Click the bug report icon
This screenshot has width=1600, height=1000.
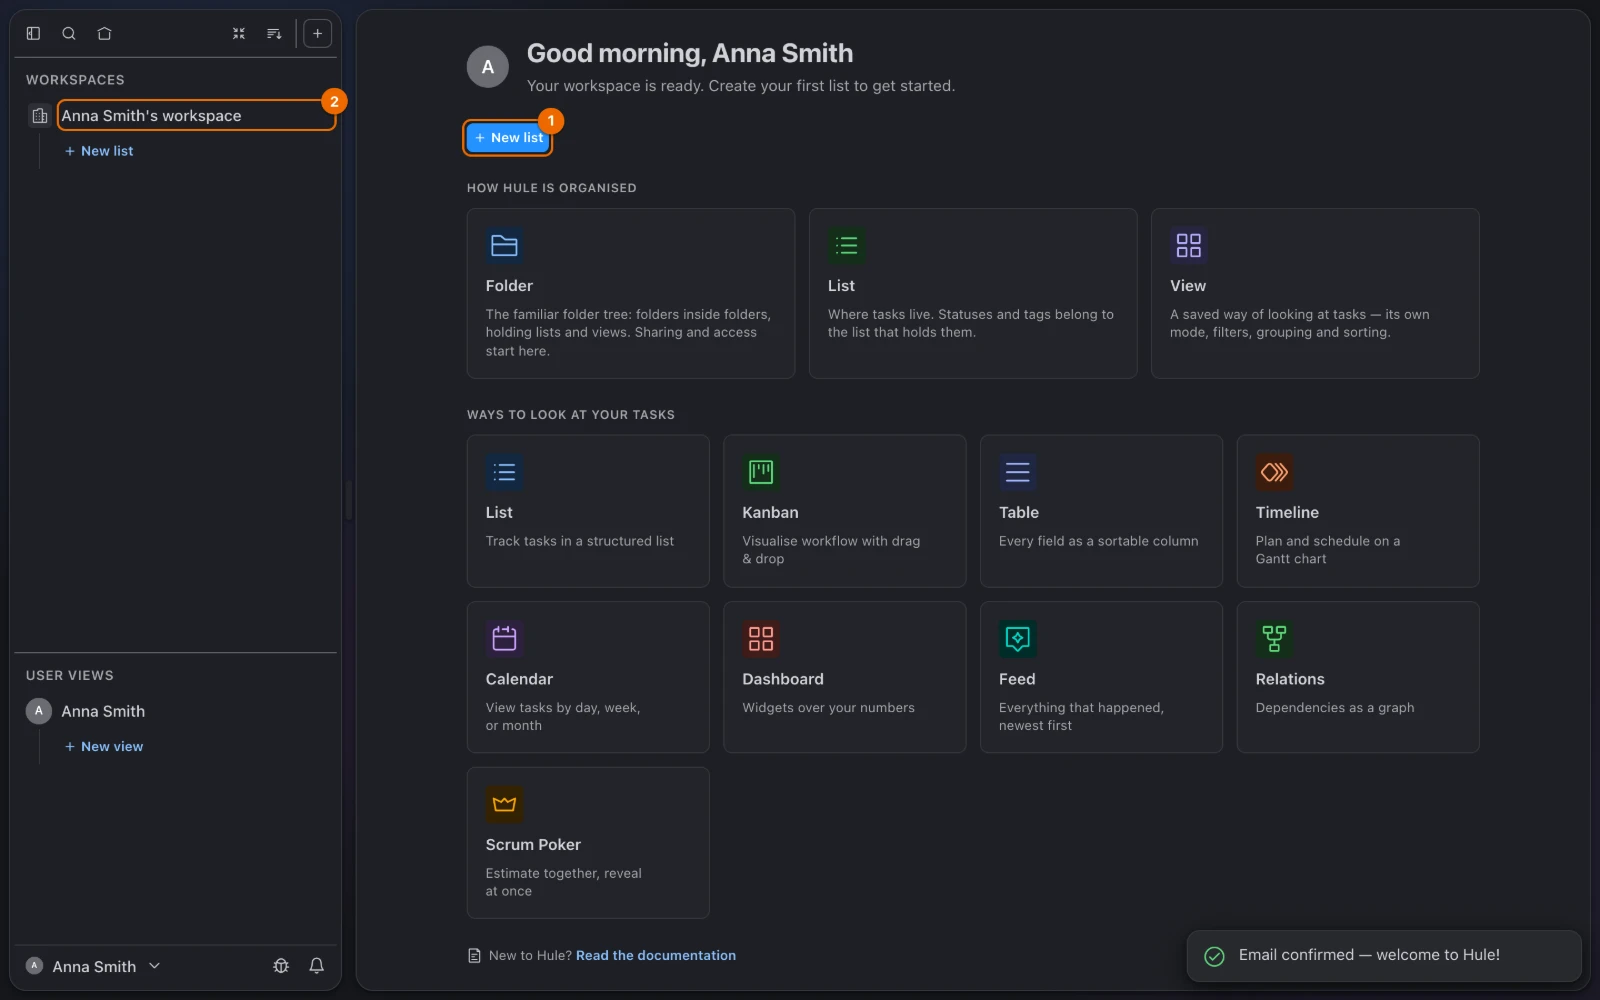tap(281, 966)
